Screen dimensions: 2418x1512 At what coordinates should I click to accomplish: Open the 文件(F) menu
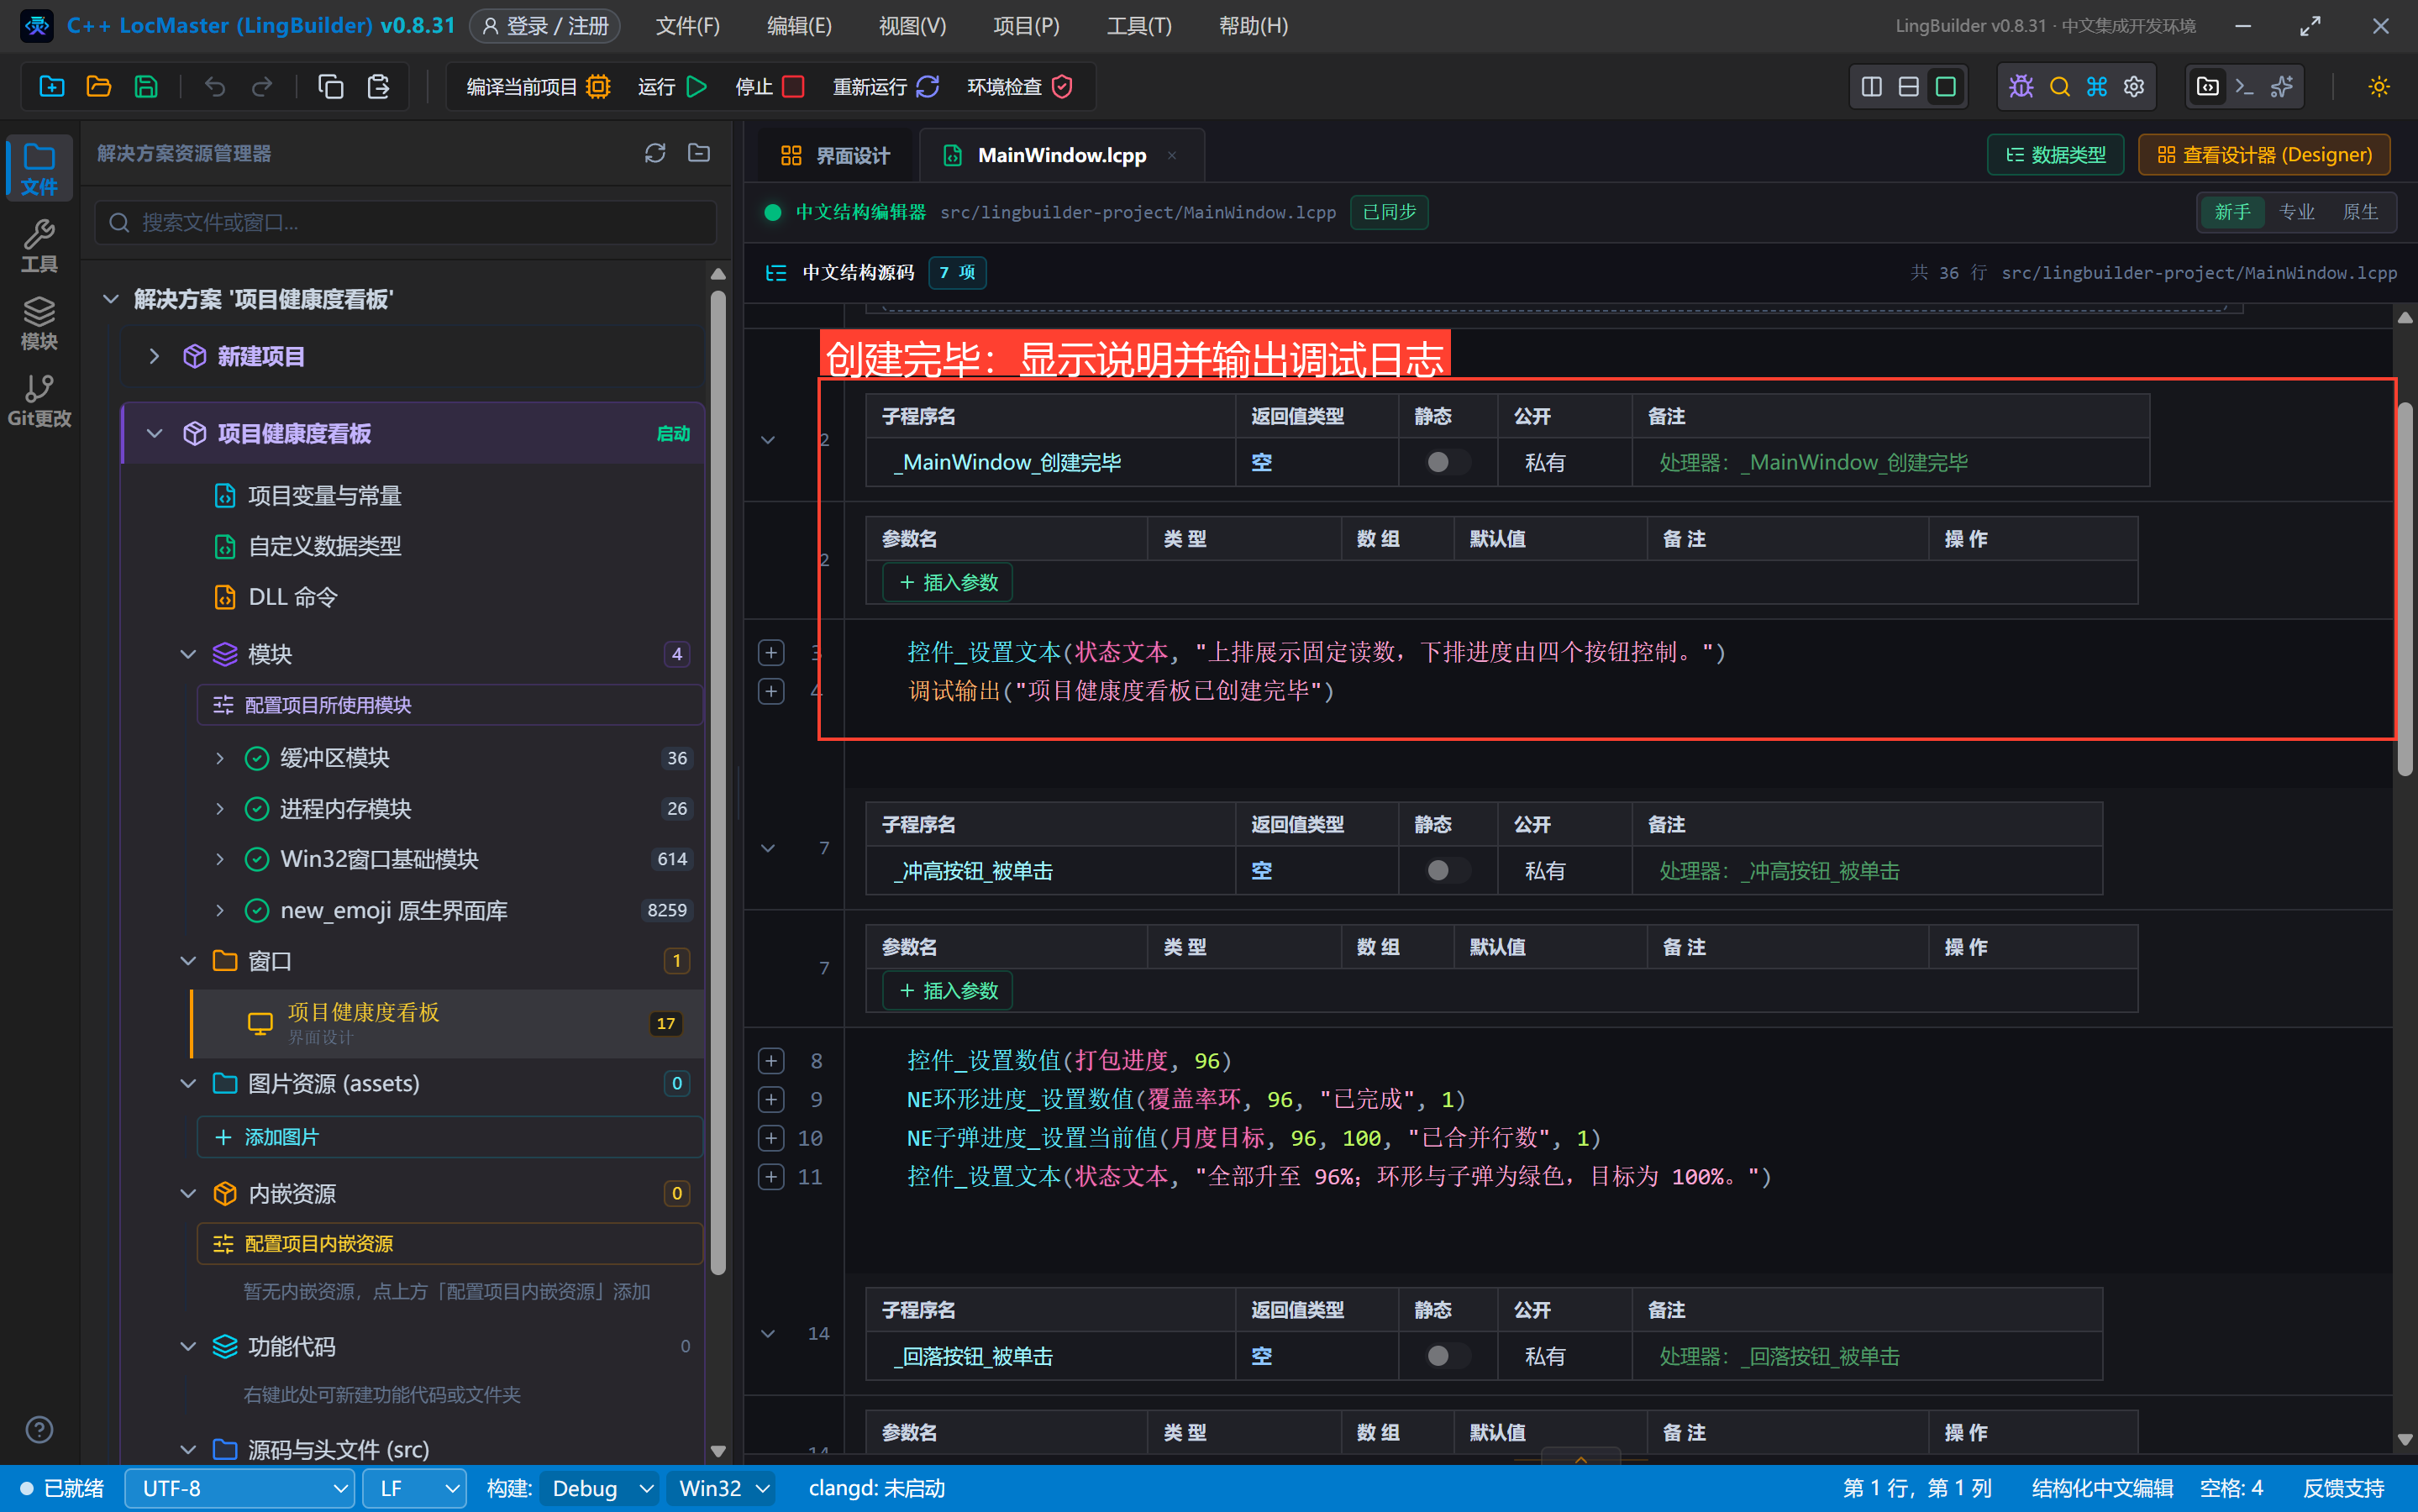[x=688, y=26]
